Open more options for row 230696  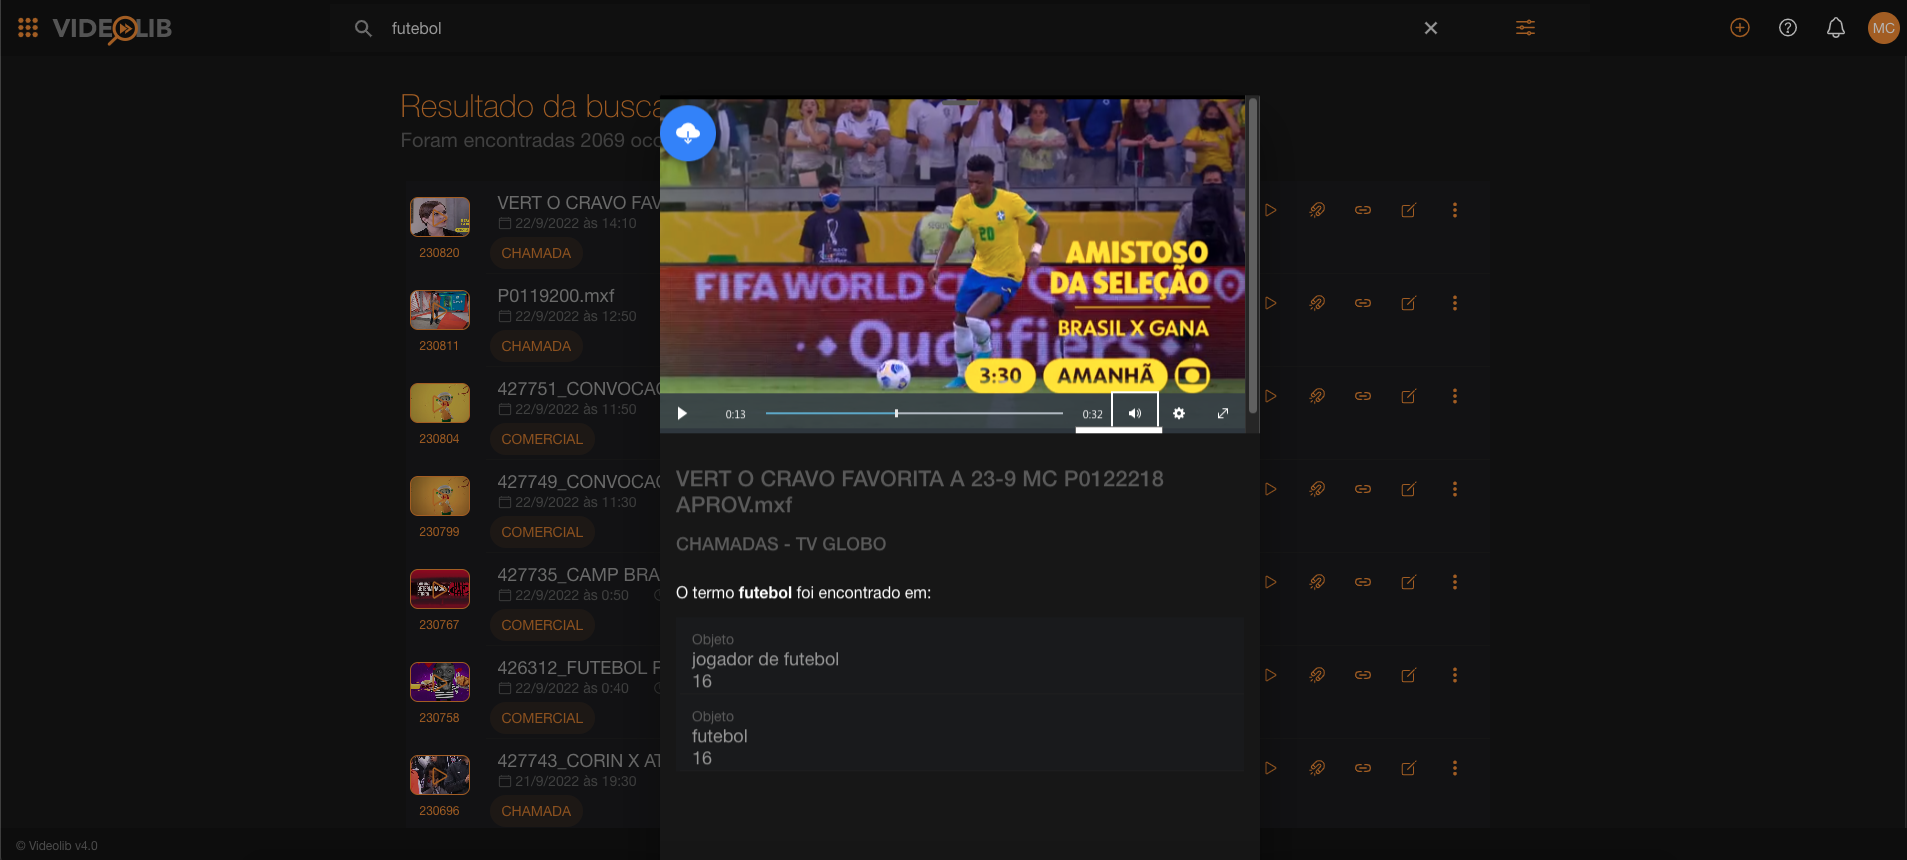[x=1455, y=768]
